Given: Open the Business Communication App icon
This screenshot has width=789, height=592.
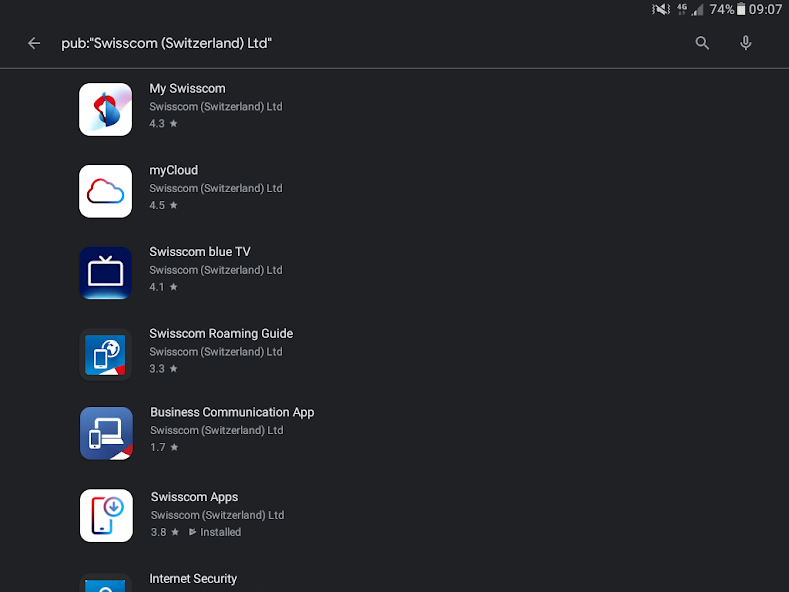Looking at the screenshot, I should click(106, 433).
